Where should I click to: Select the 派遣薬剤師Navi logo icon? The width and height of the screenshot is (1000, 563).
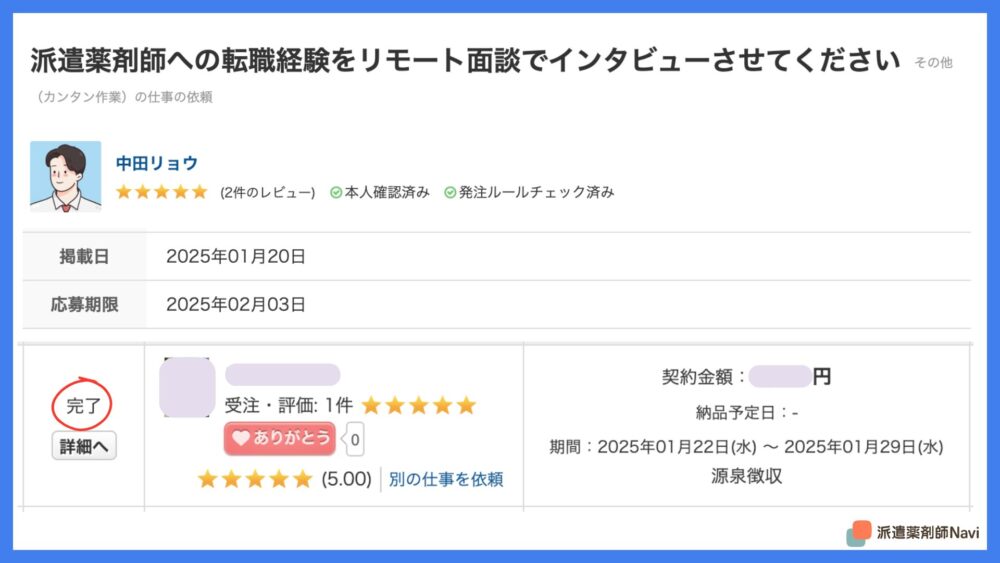[x=858, y=533]
